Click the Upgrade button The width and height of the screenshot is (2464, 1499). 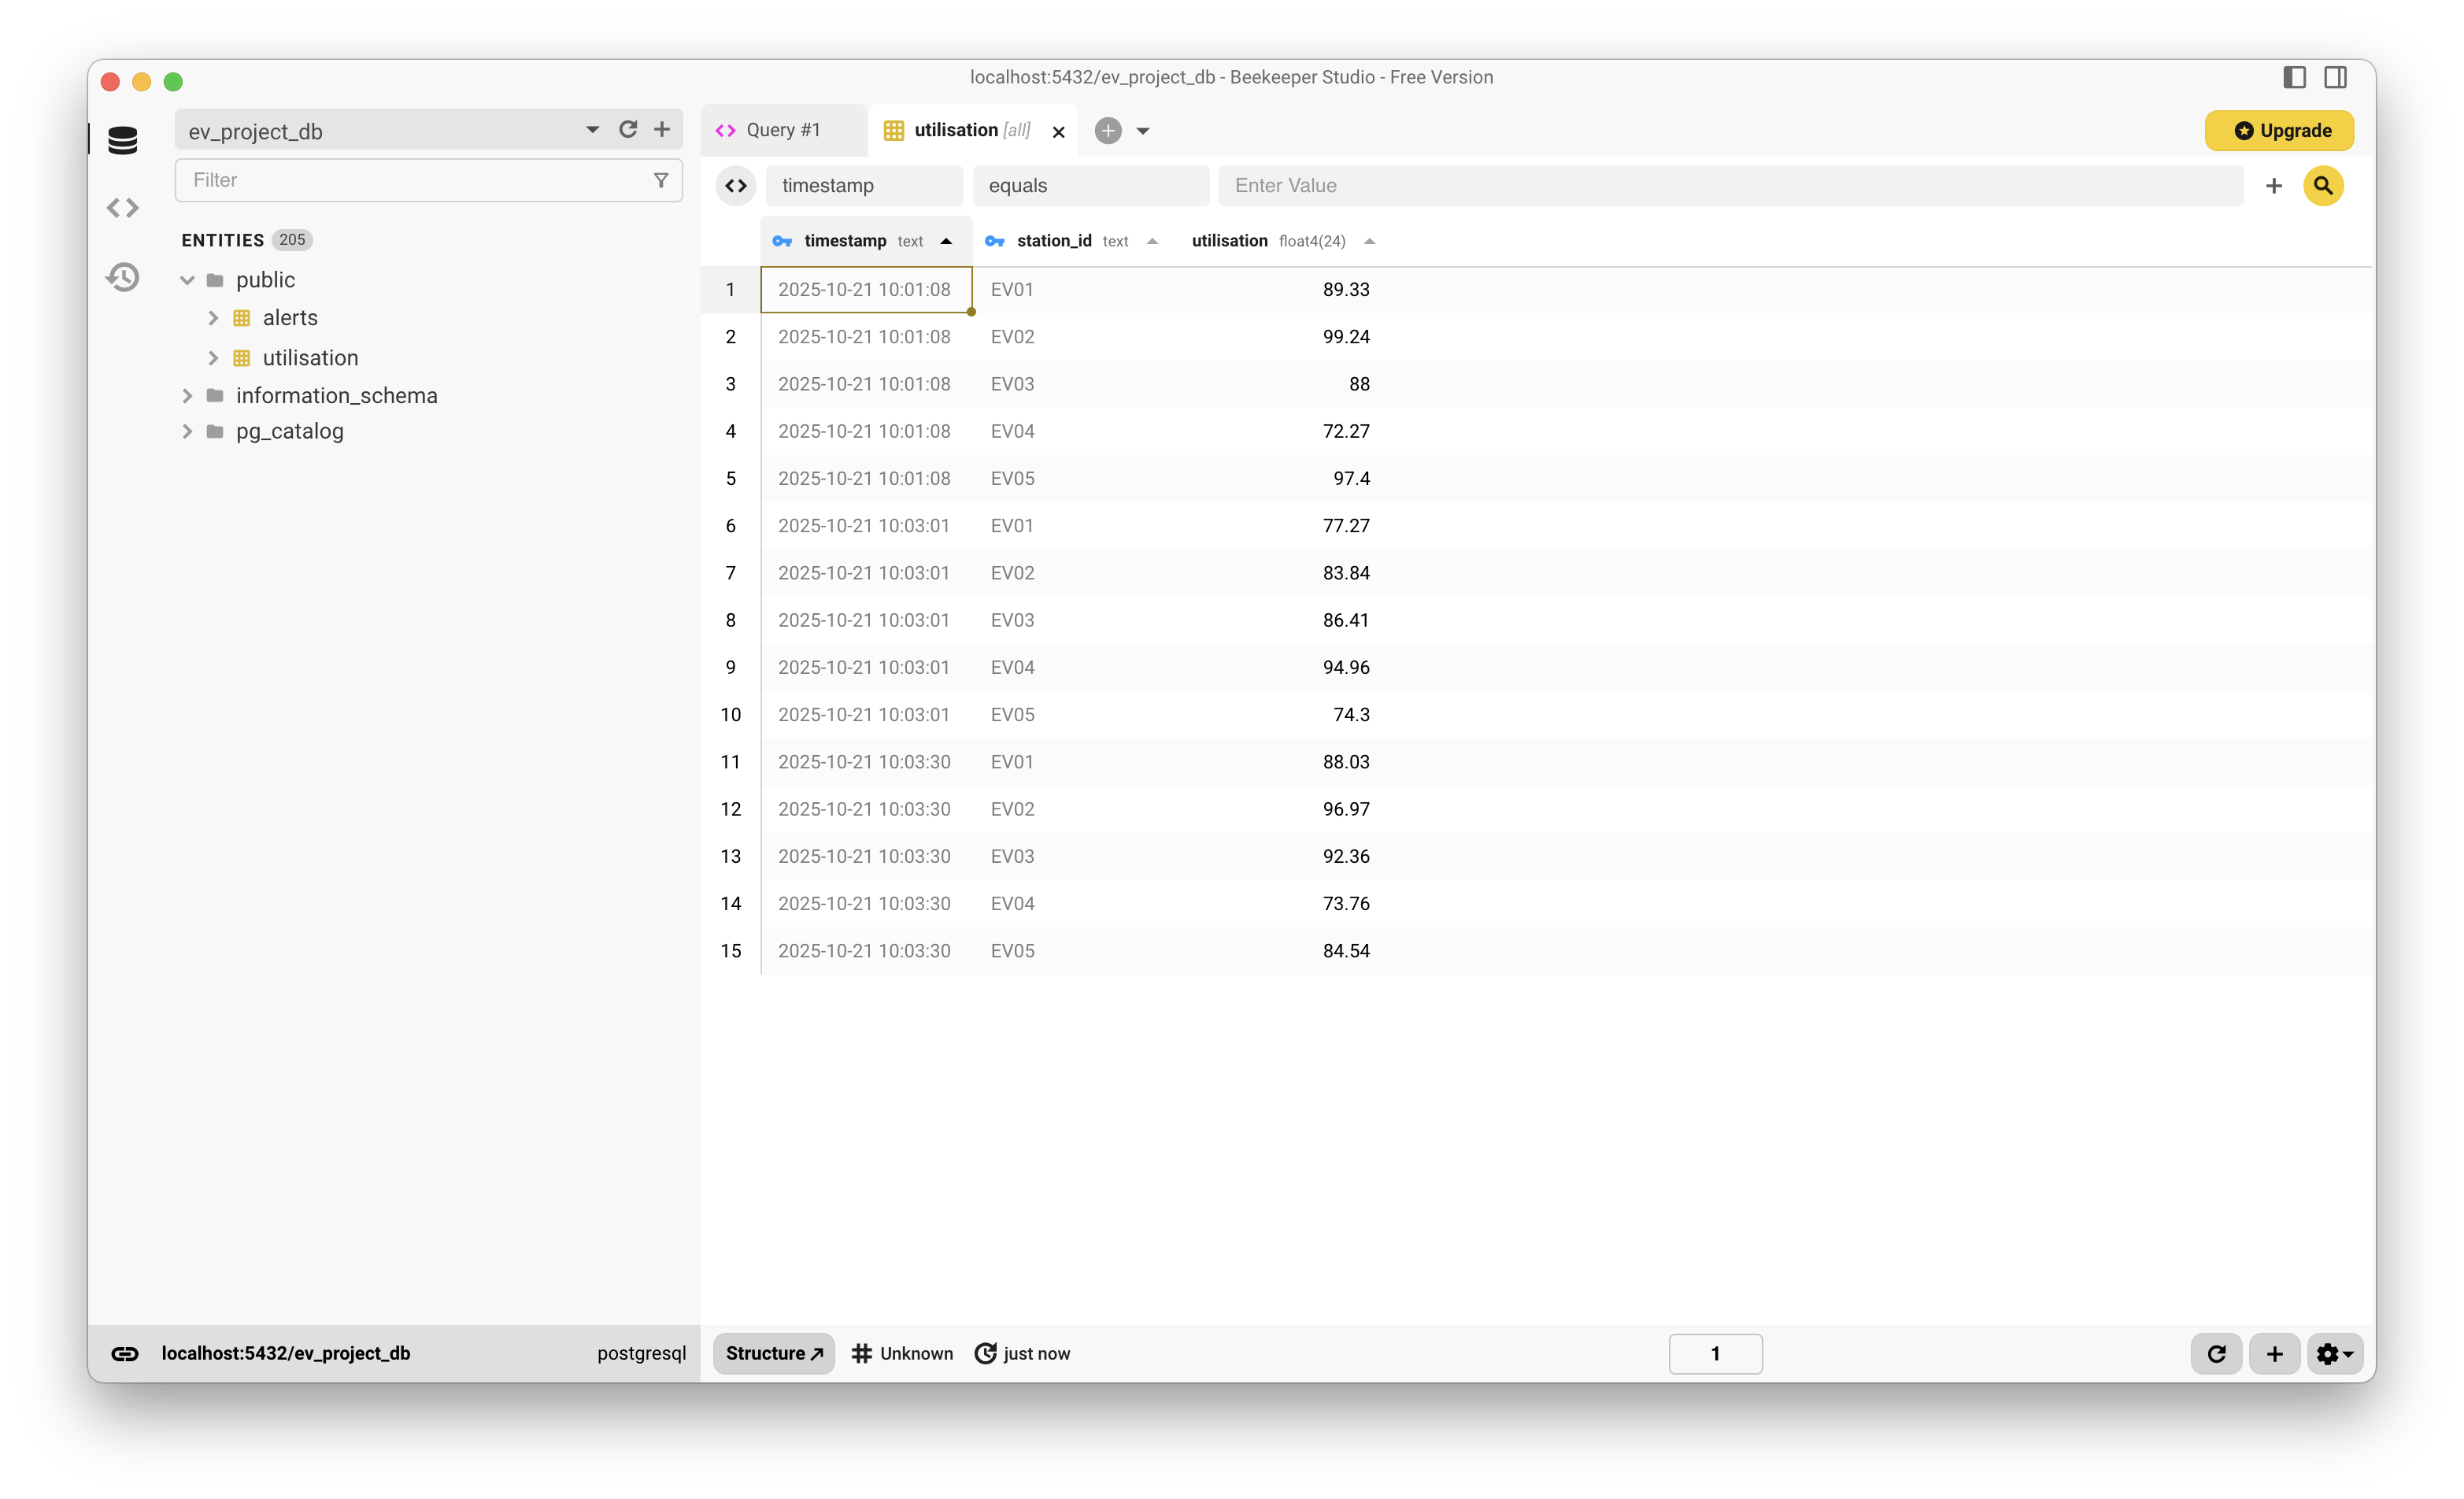click(x=2279, y=131)
